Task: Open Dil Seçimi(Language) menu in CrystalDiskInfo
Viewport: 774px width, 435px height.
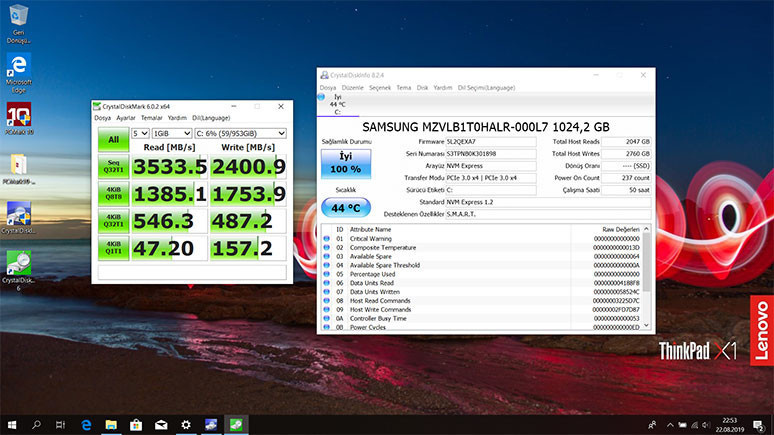Action: pos(486,87)
